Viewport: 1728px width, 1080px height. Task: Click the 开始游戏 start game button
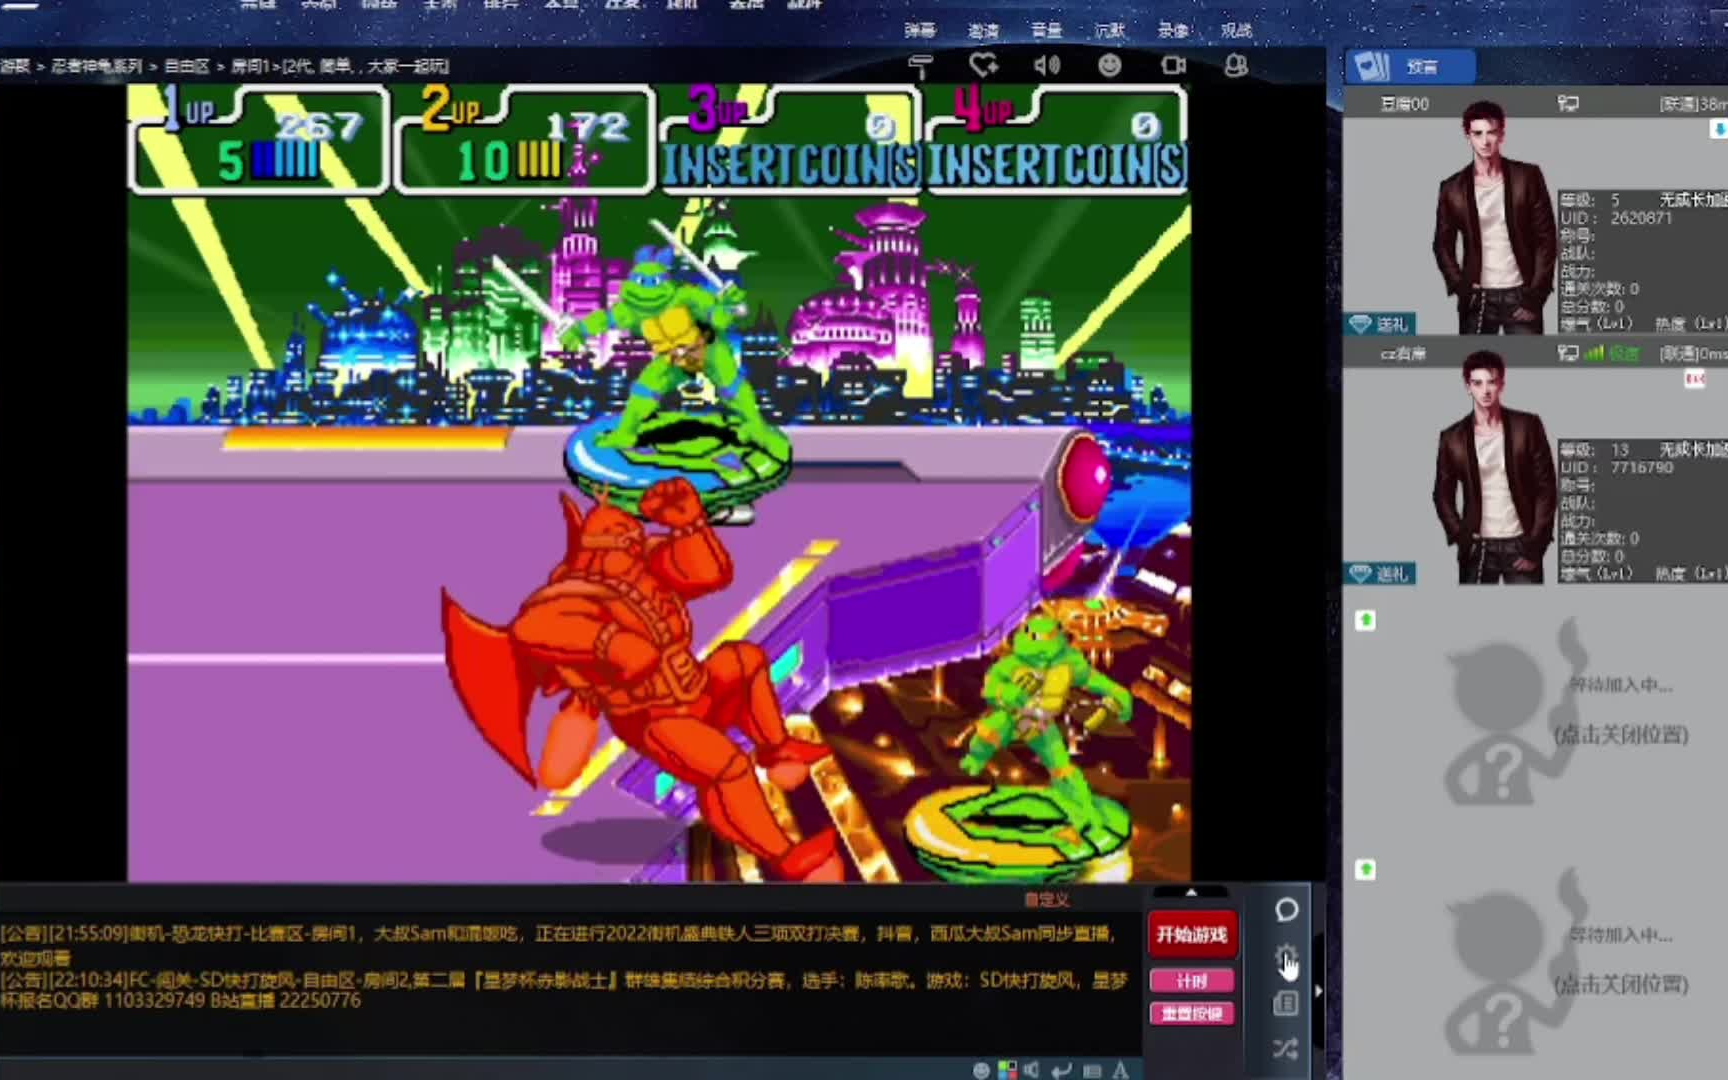(x=1191, y=934)
